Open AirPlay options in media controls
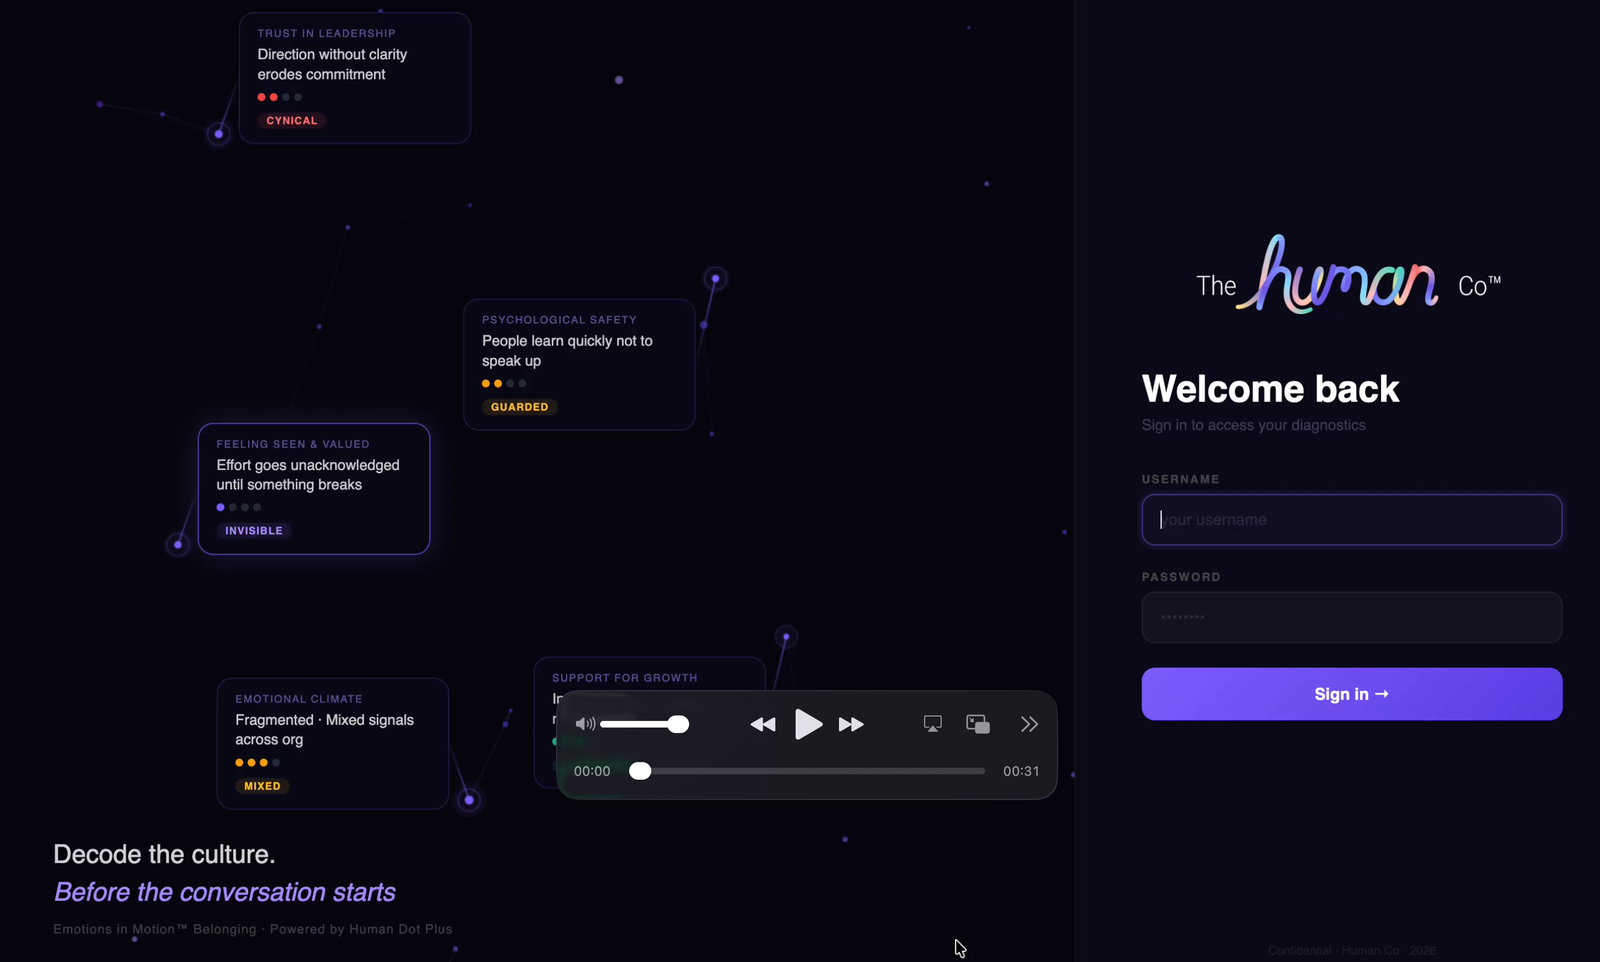This screenshot has height=962, width=1600. [932, 724]
